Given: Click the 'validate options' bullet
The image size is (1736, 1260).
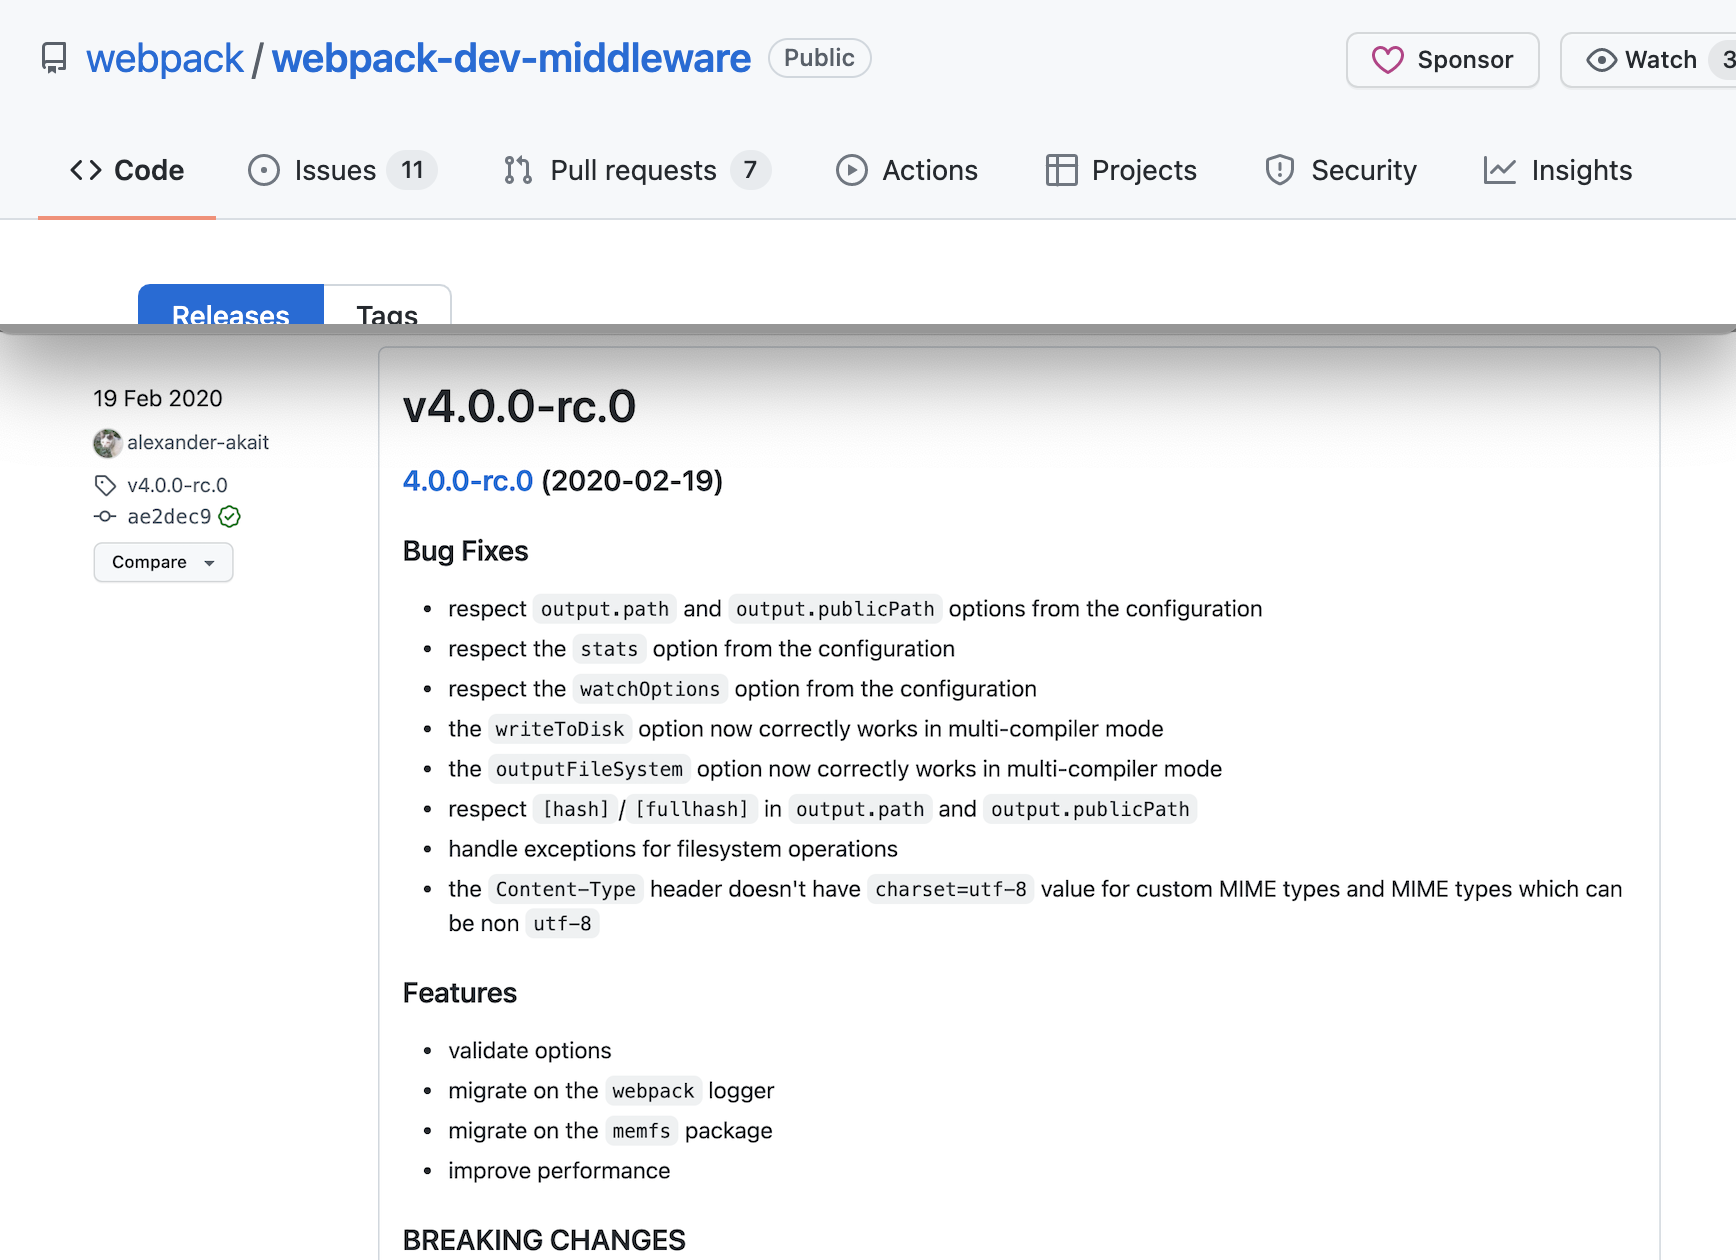Looking at the screenshot, I should pyautogui.click(x=530, y=1051).
